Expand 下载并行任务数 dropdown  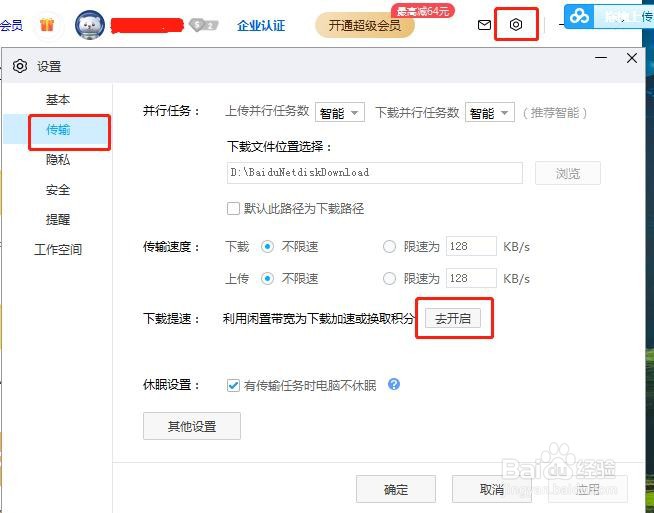click(490, 112)
